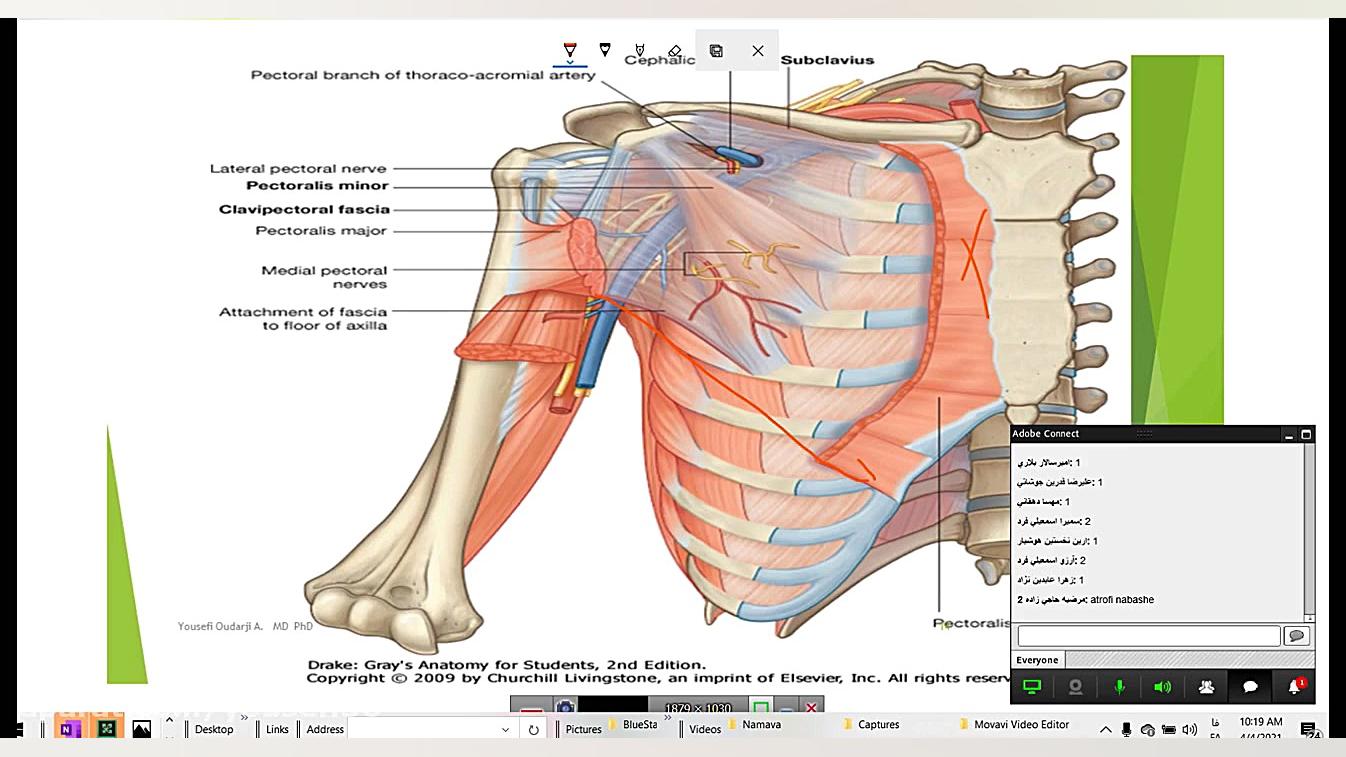
Task: Open the system volume icon
Action: (x=1189, y=730)
